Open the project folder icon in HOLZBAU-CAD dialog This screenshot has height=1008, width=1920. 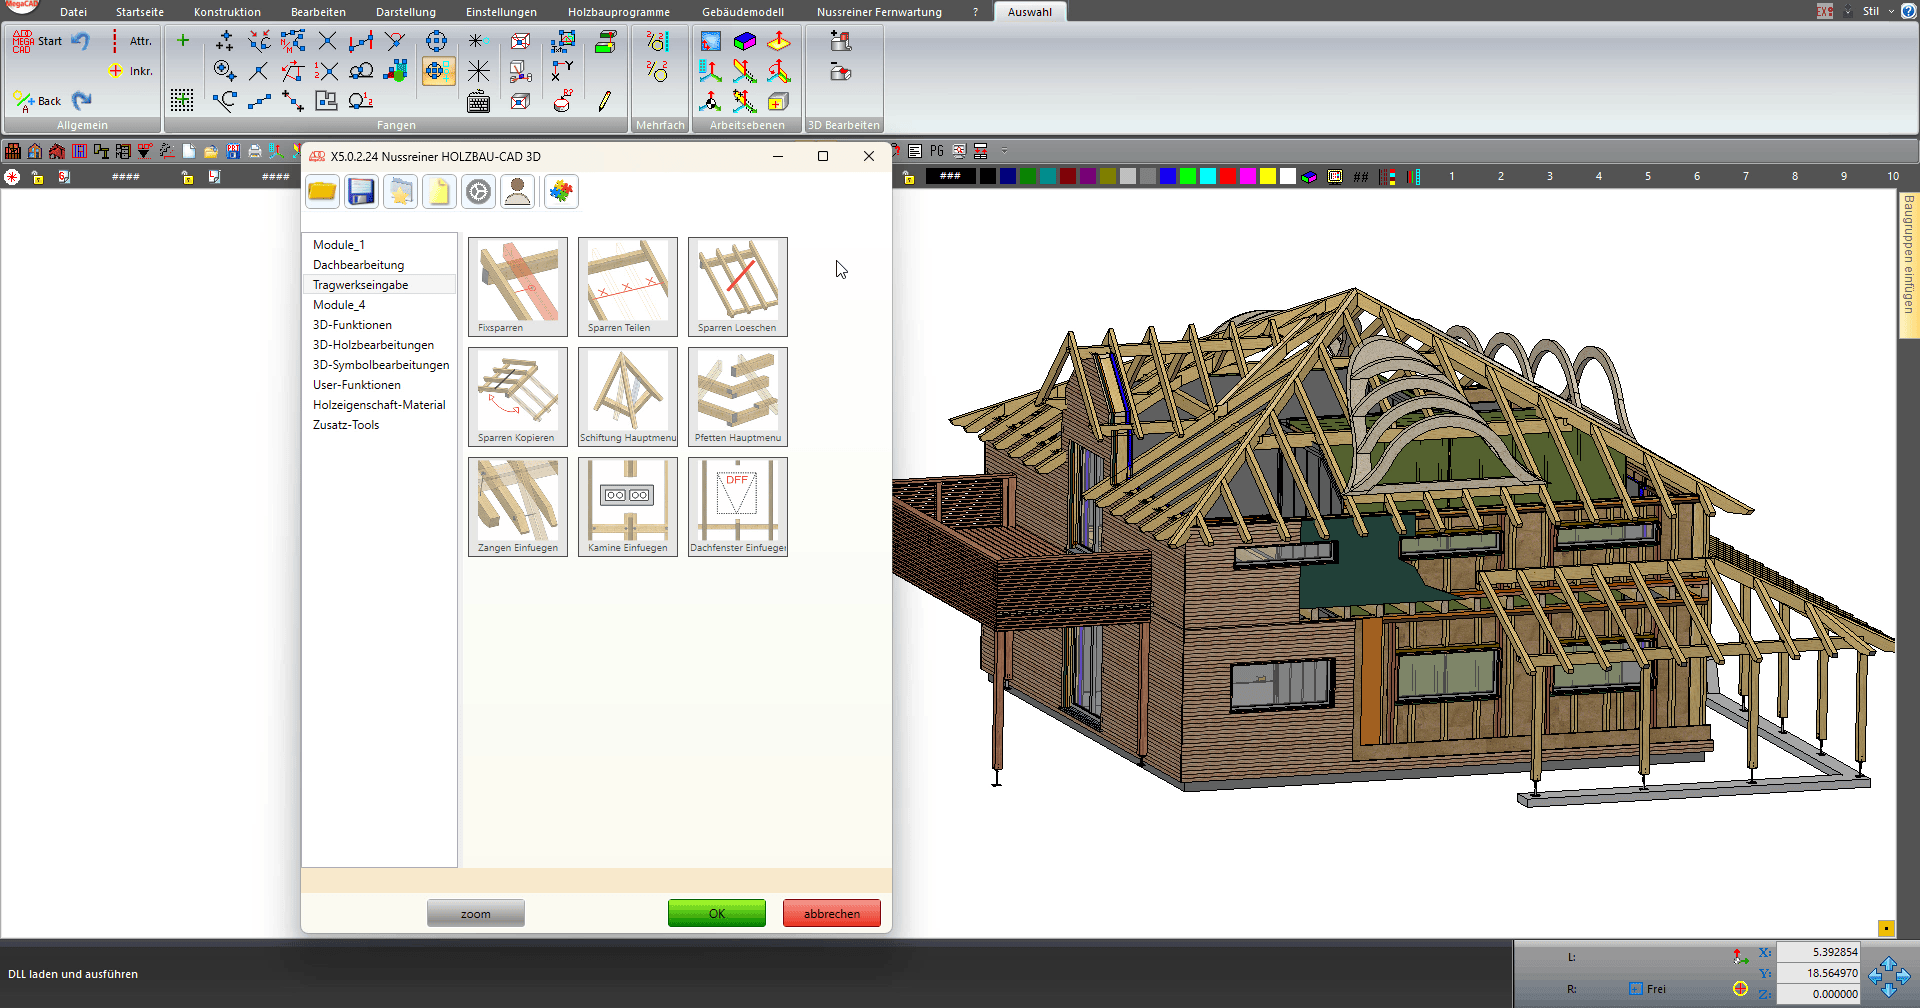point(322,191)
